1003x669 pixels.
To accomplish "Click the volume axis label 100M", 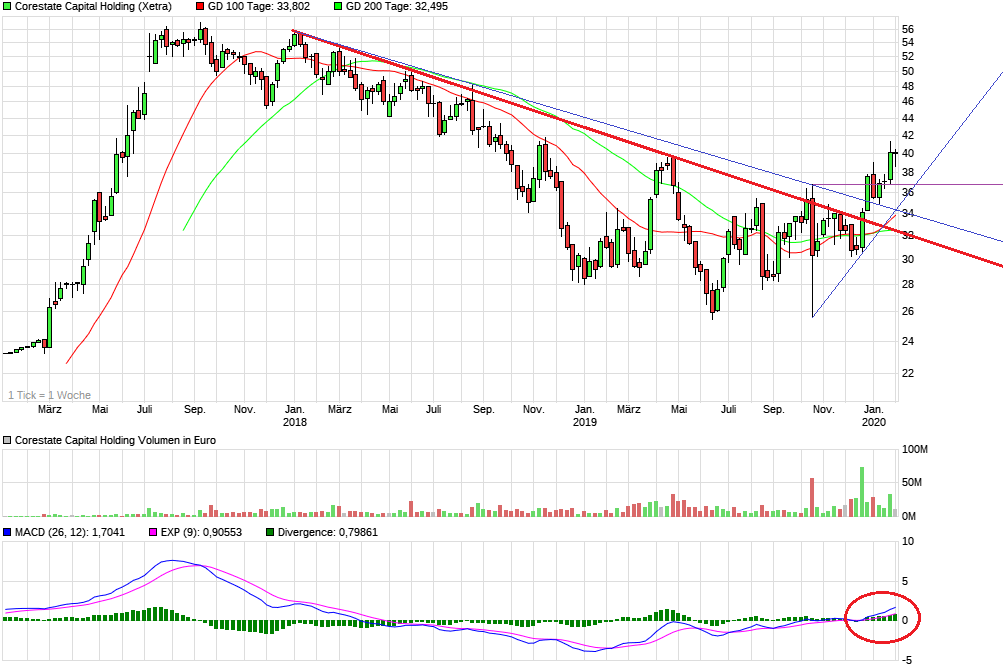I will click(915, 450).
